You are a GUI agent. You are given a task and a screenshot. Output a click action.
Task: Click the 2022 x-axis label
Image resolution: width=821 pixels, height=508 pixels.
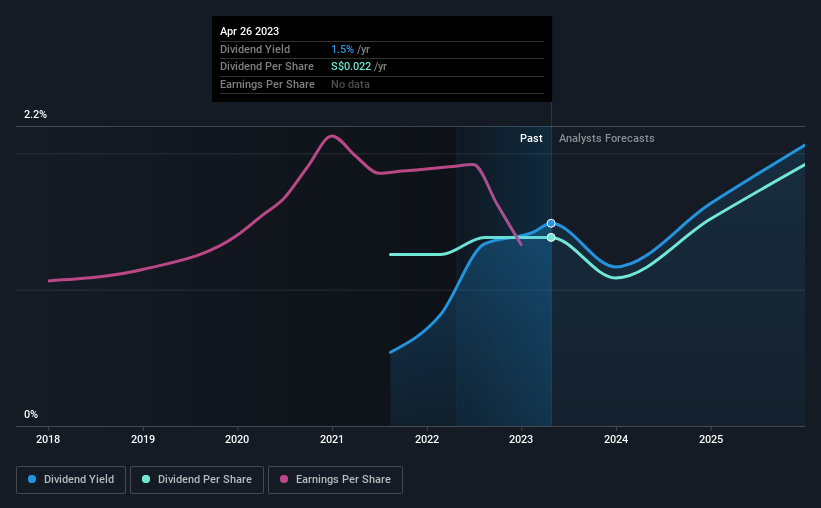coord(427,439)
